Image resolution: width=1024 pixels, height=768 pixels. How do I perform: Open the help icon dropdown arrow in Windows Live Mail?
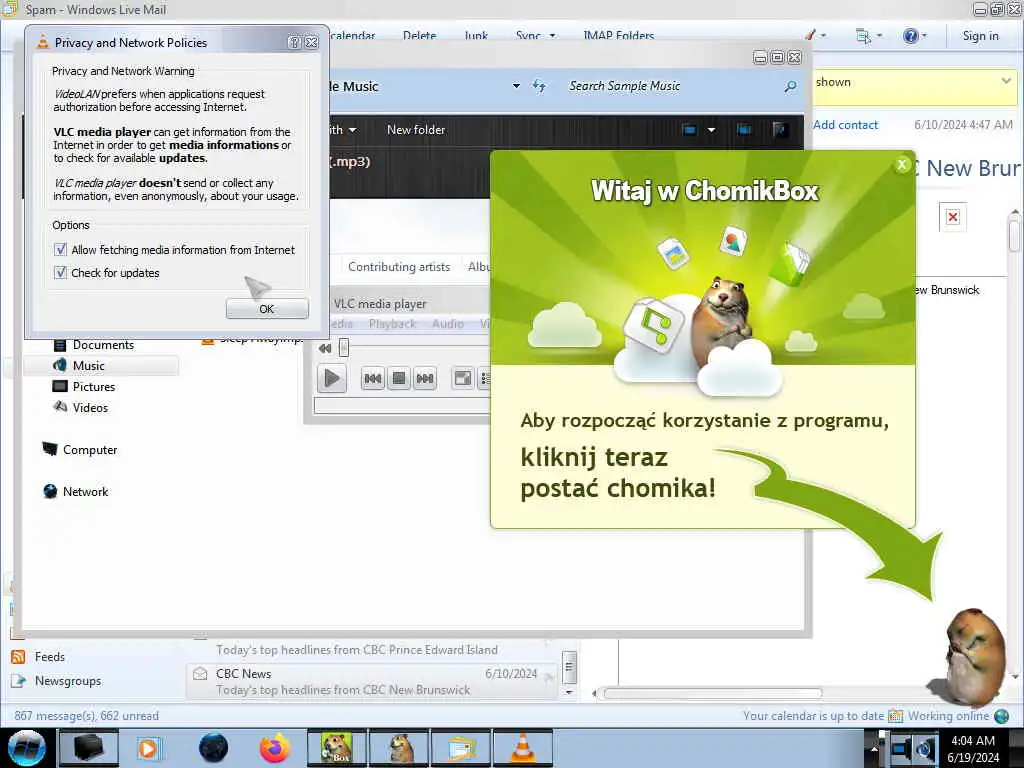tap(923, 36)
